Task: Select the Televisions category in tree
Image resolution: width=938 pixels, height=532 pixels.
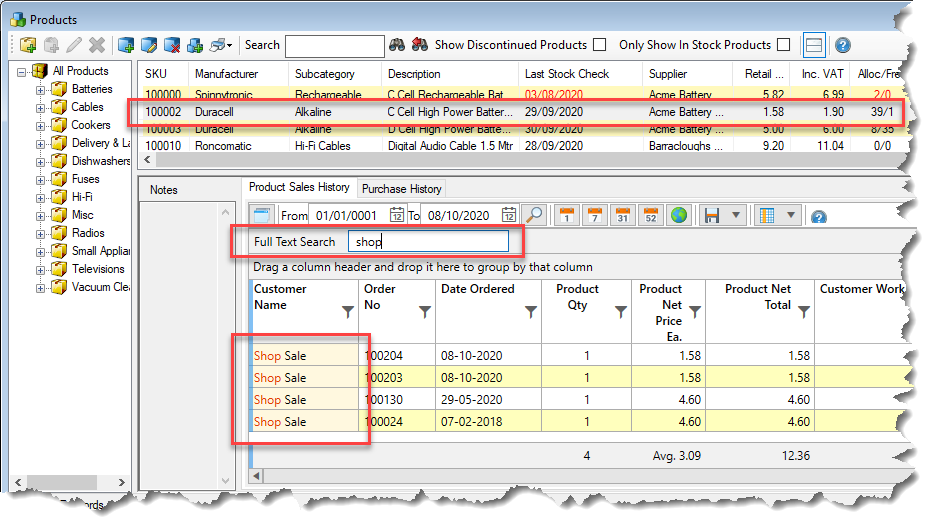Action: coord(98,269)
